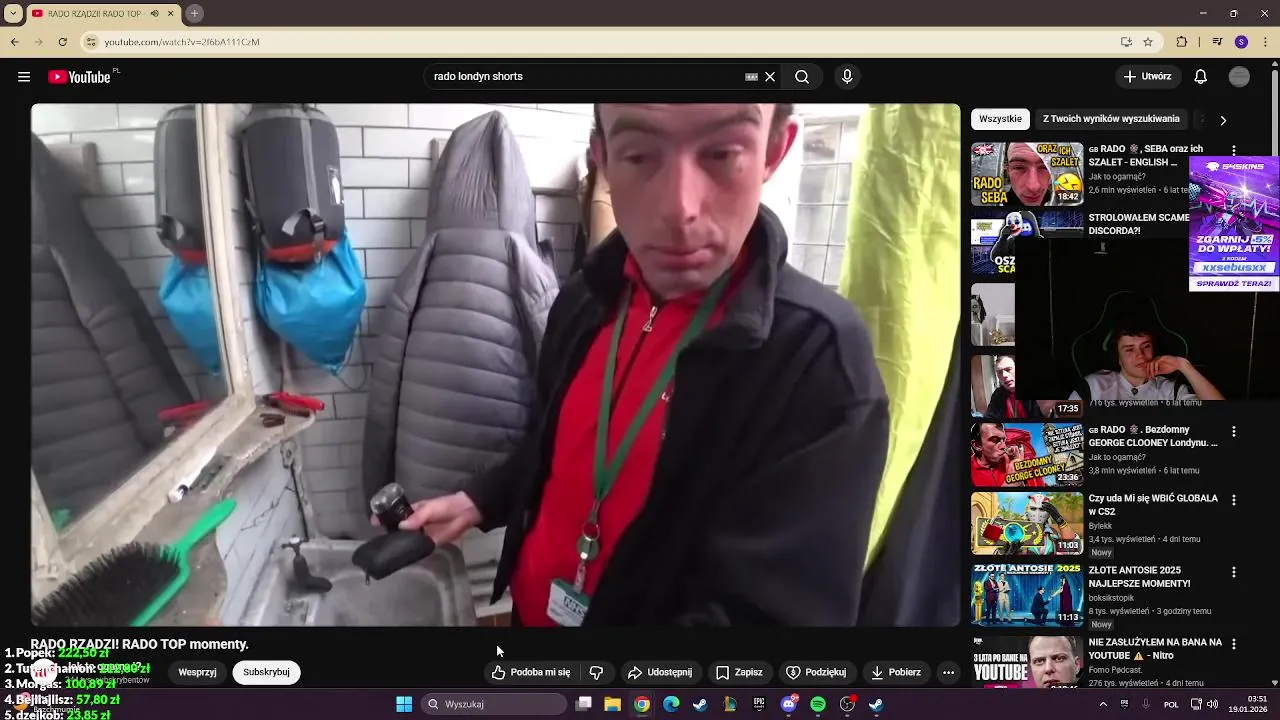Image resolution: width=1280 pixels, height=720 pixels.
Task: Open options menu for RADO, SEBA oraz ich SZALET video
Action: click(x=1233, y=150)
